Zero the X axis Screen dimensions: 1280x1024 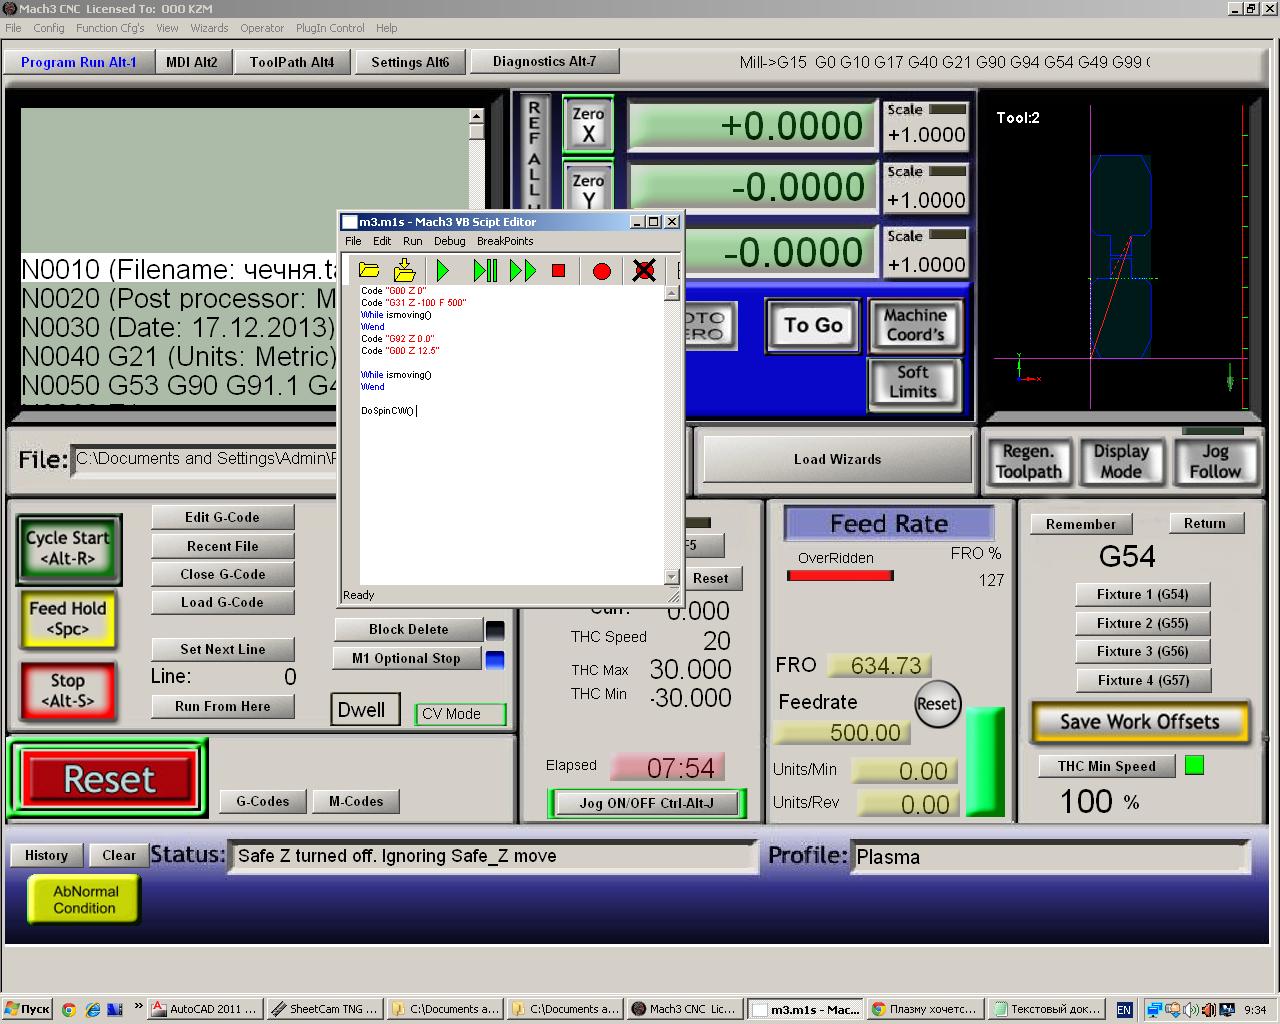pyautogui.click(x=588, y=125)
